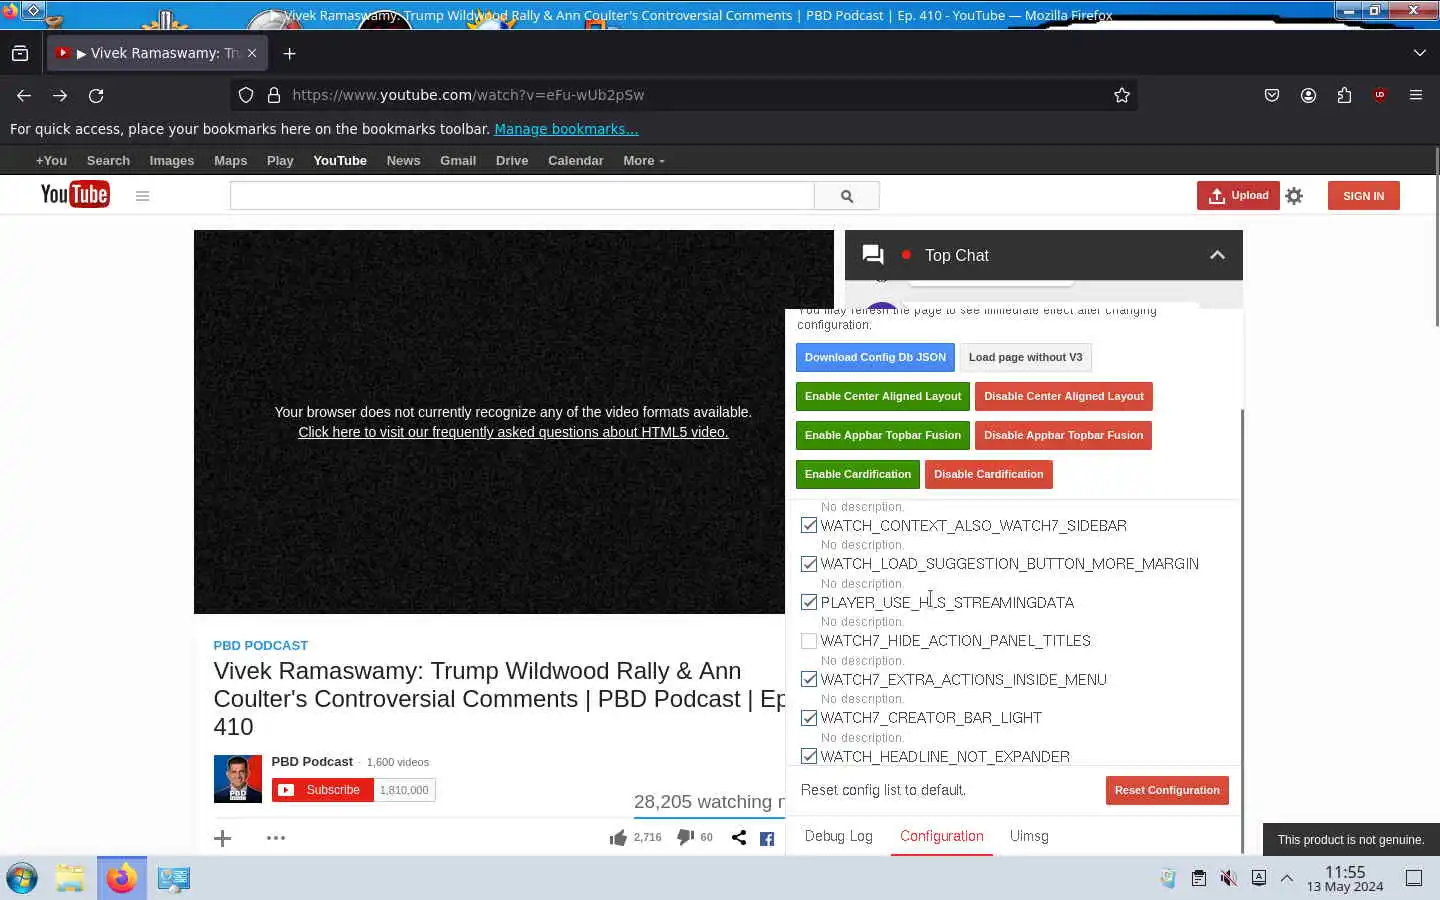Go to the YouTube logo home
The height and width of the screenshot is (900, 1440).
(x=75, y=194)
